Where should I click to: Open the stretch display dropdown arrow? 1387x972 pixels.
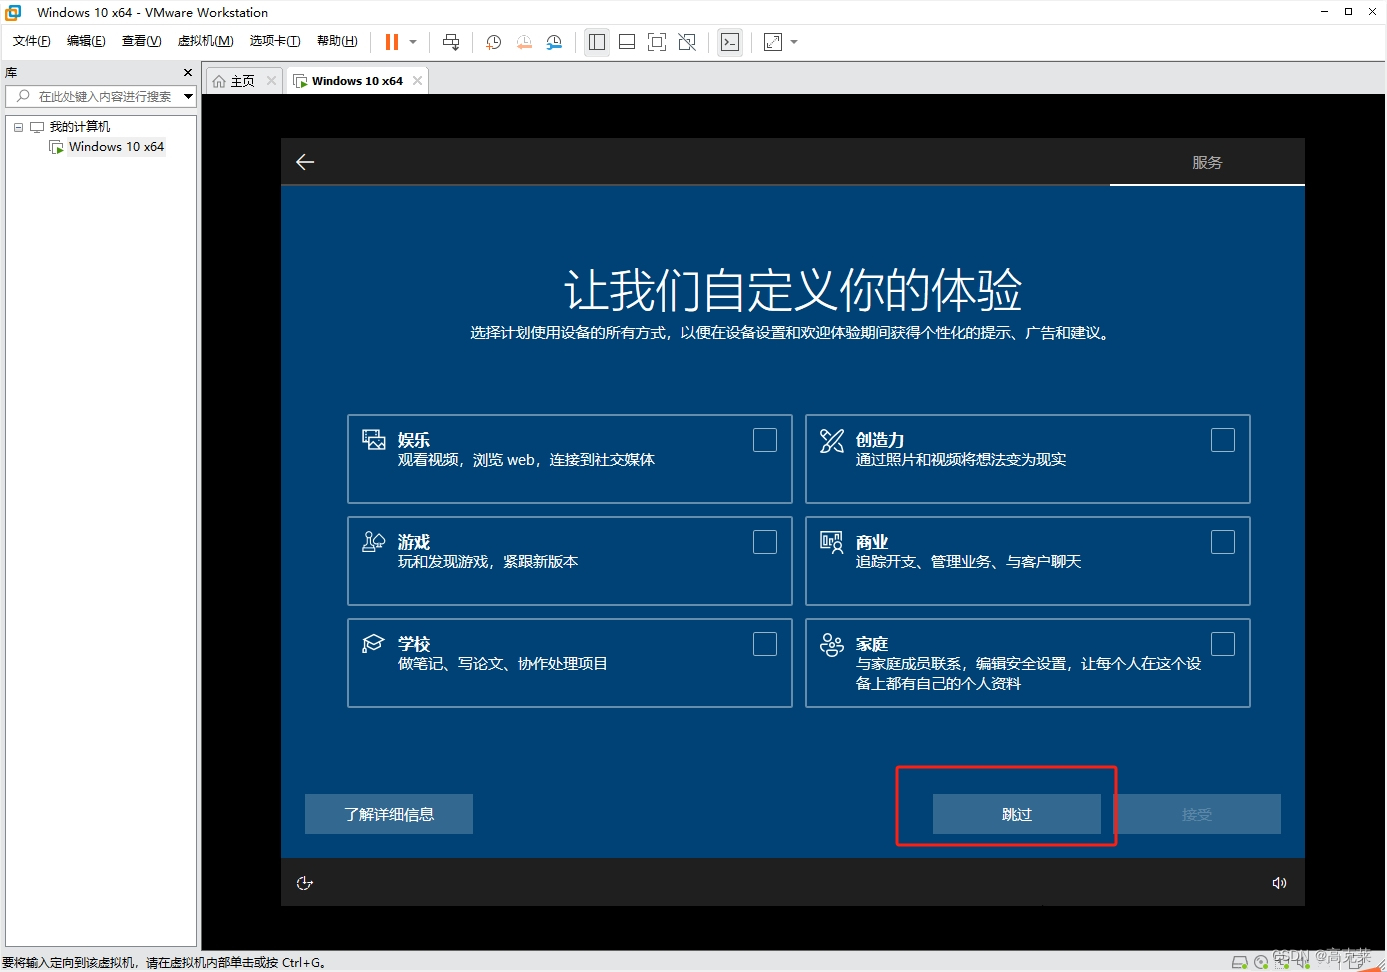[x=794, y=42]
